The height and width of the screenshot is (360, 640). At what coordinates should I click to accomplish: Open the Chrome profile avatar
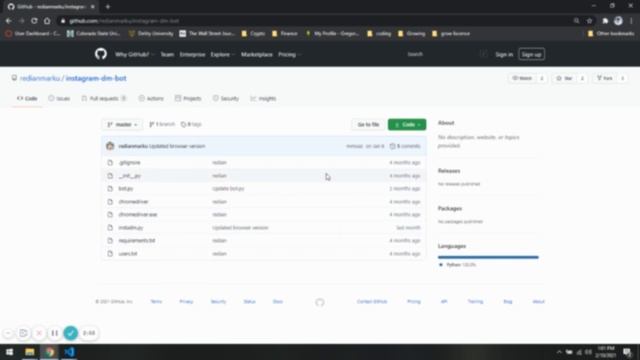(x=618, y=21)
